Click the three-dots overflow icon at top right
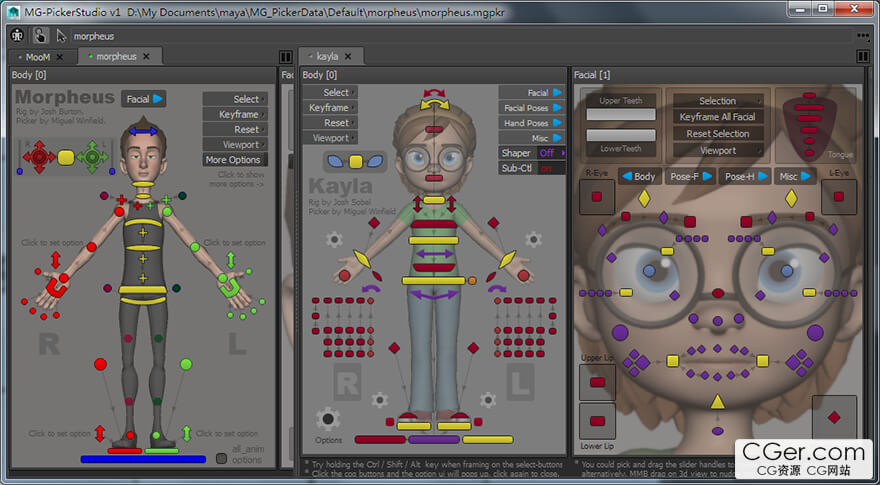The height and width of the screenshot is (485, 880). (863, 36)
